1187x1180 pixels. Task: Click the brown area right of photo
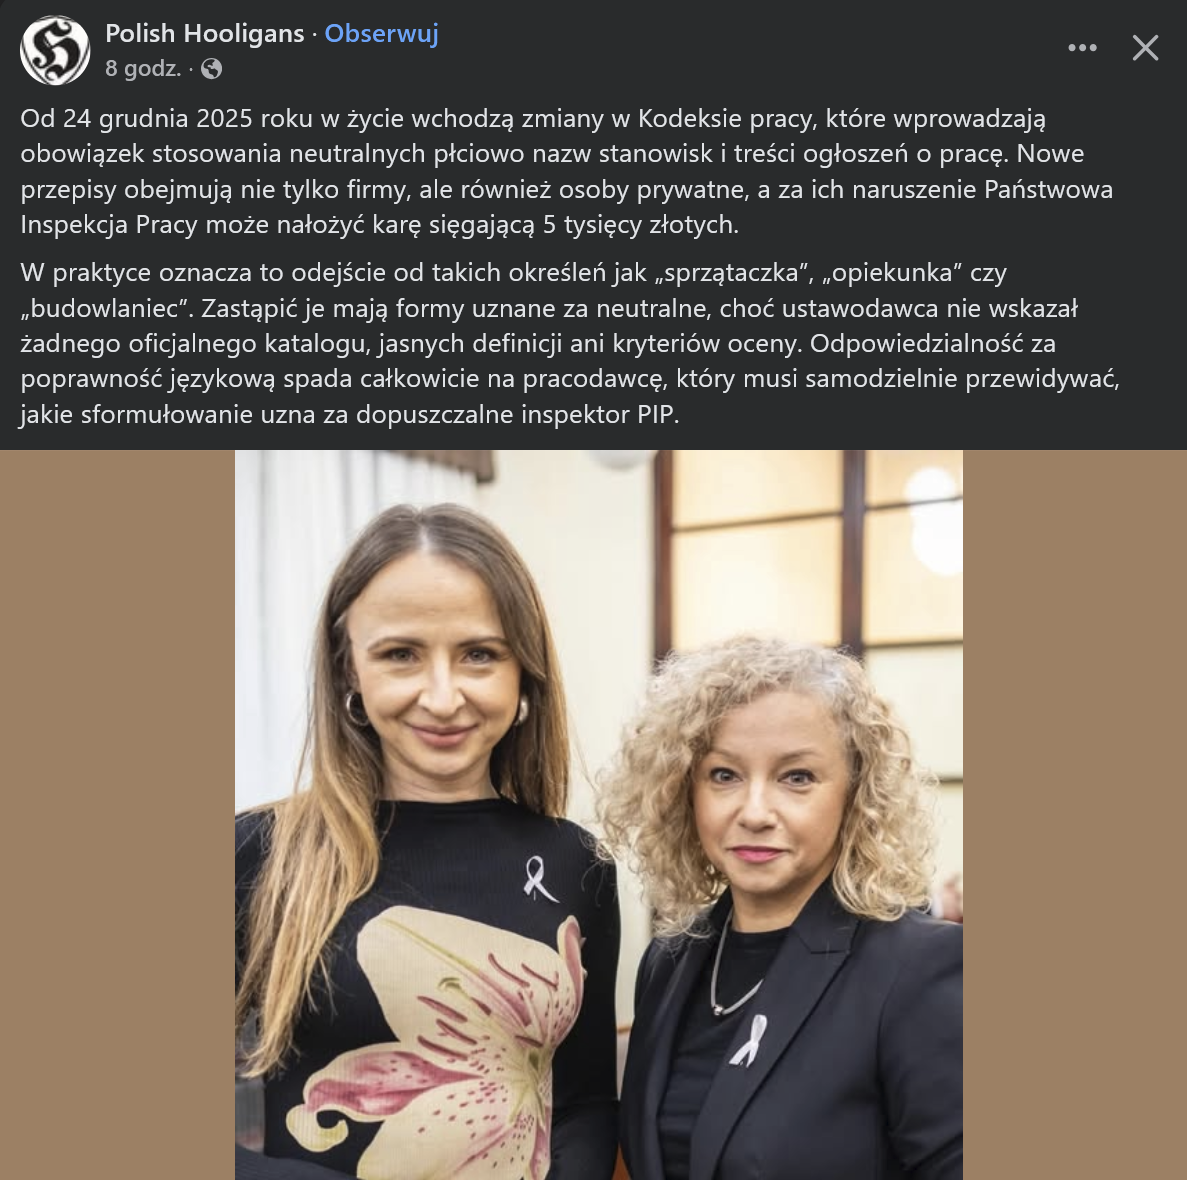coord(1075,814)
